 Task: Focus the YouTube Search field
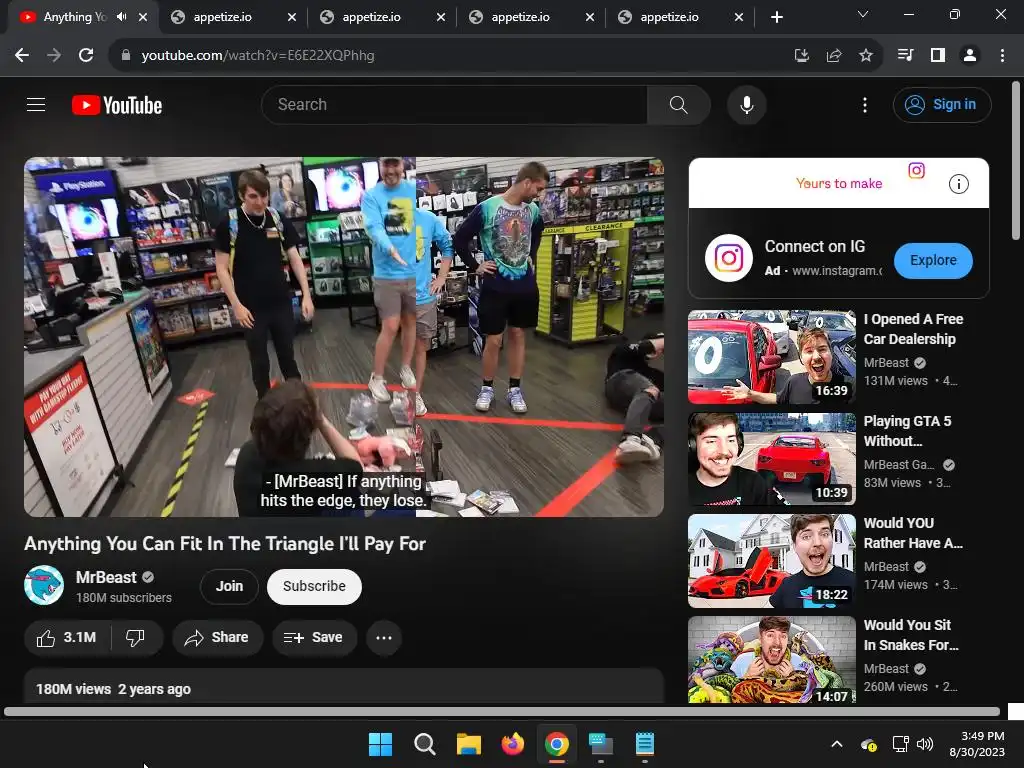tap(455, 104)
